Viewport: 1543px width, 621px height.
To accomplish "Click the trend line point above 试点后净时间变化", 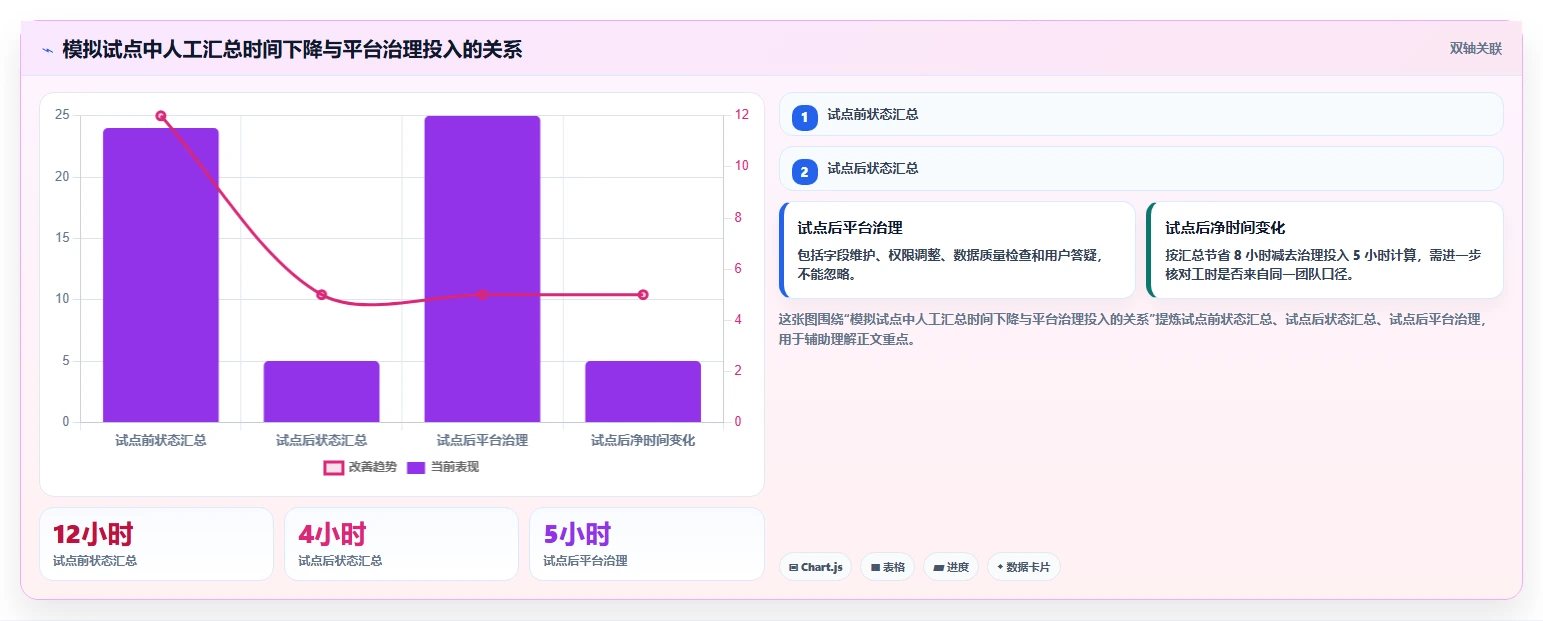I will point(643,295).
